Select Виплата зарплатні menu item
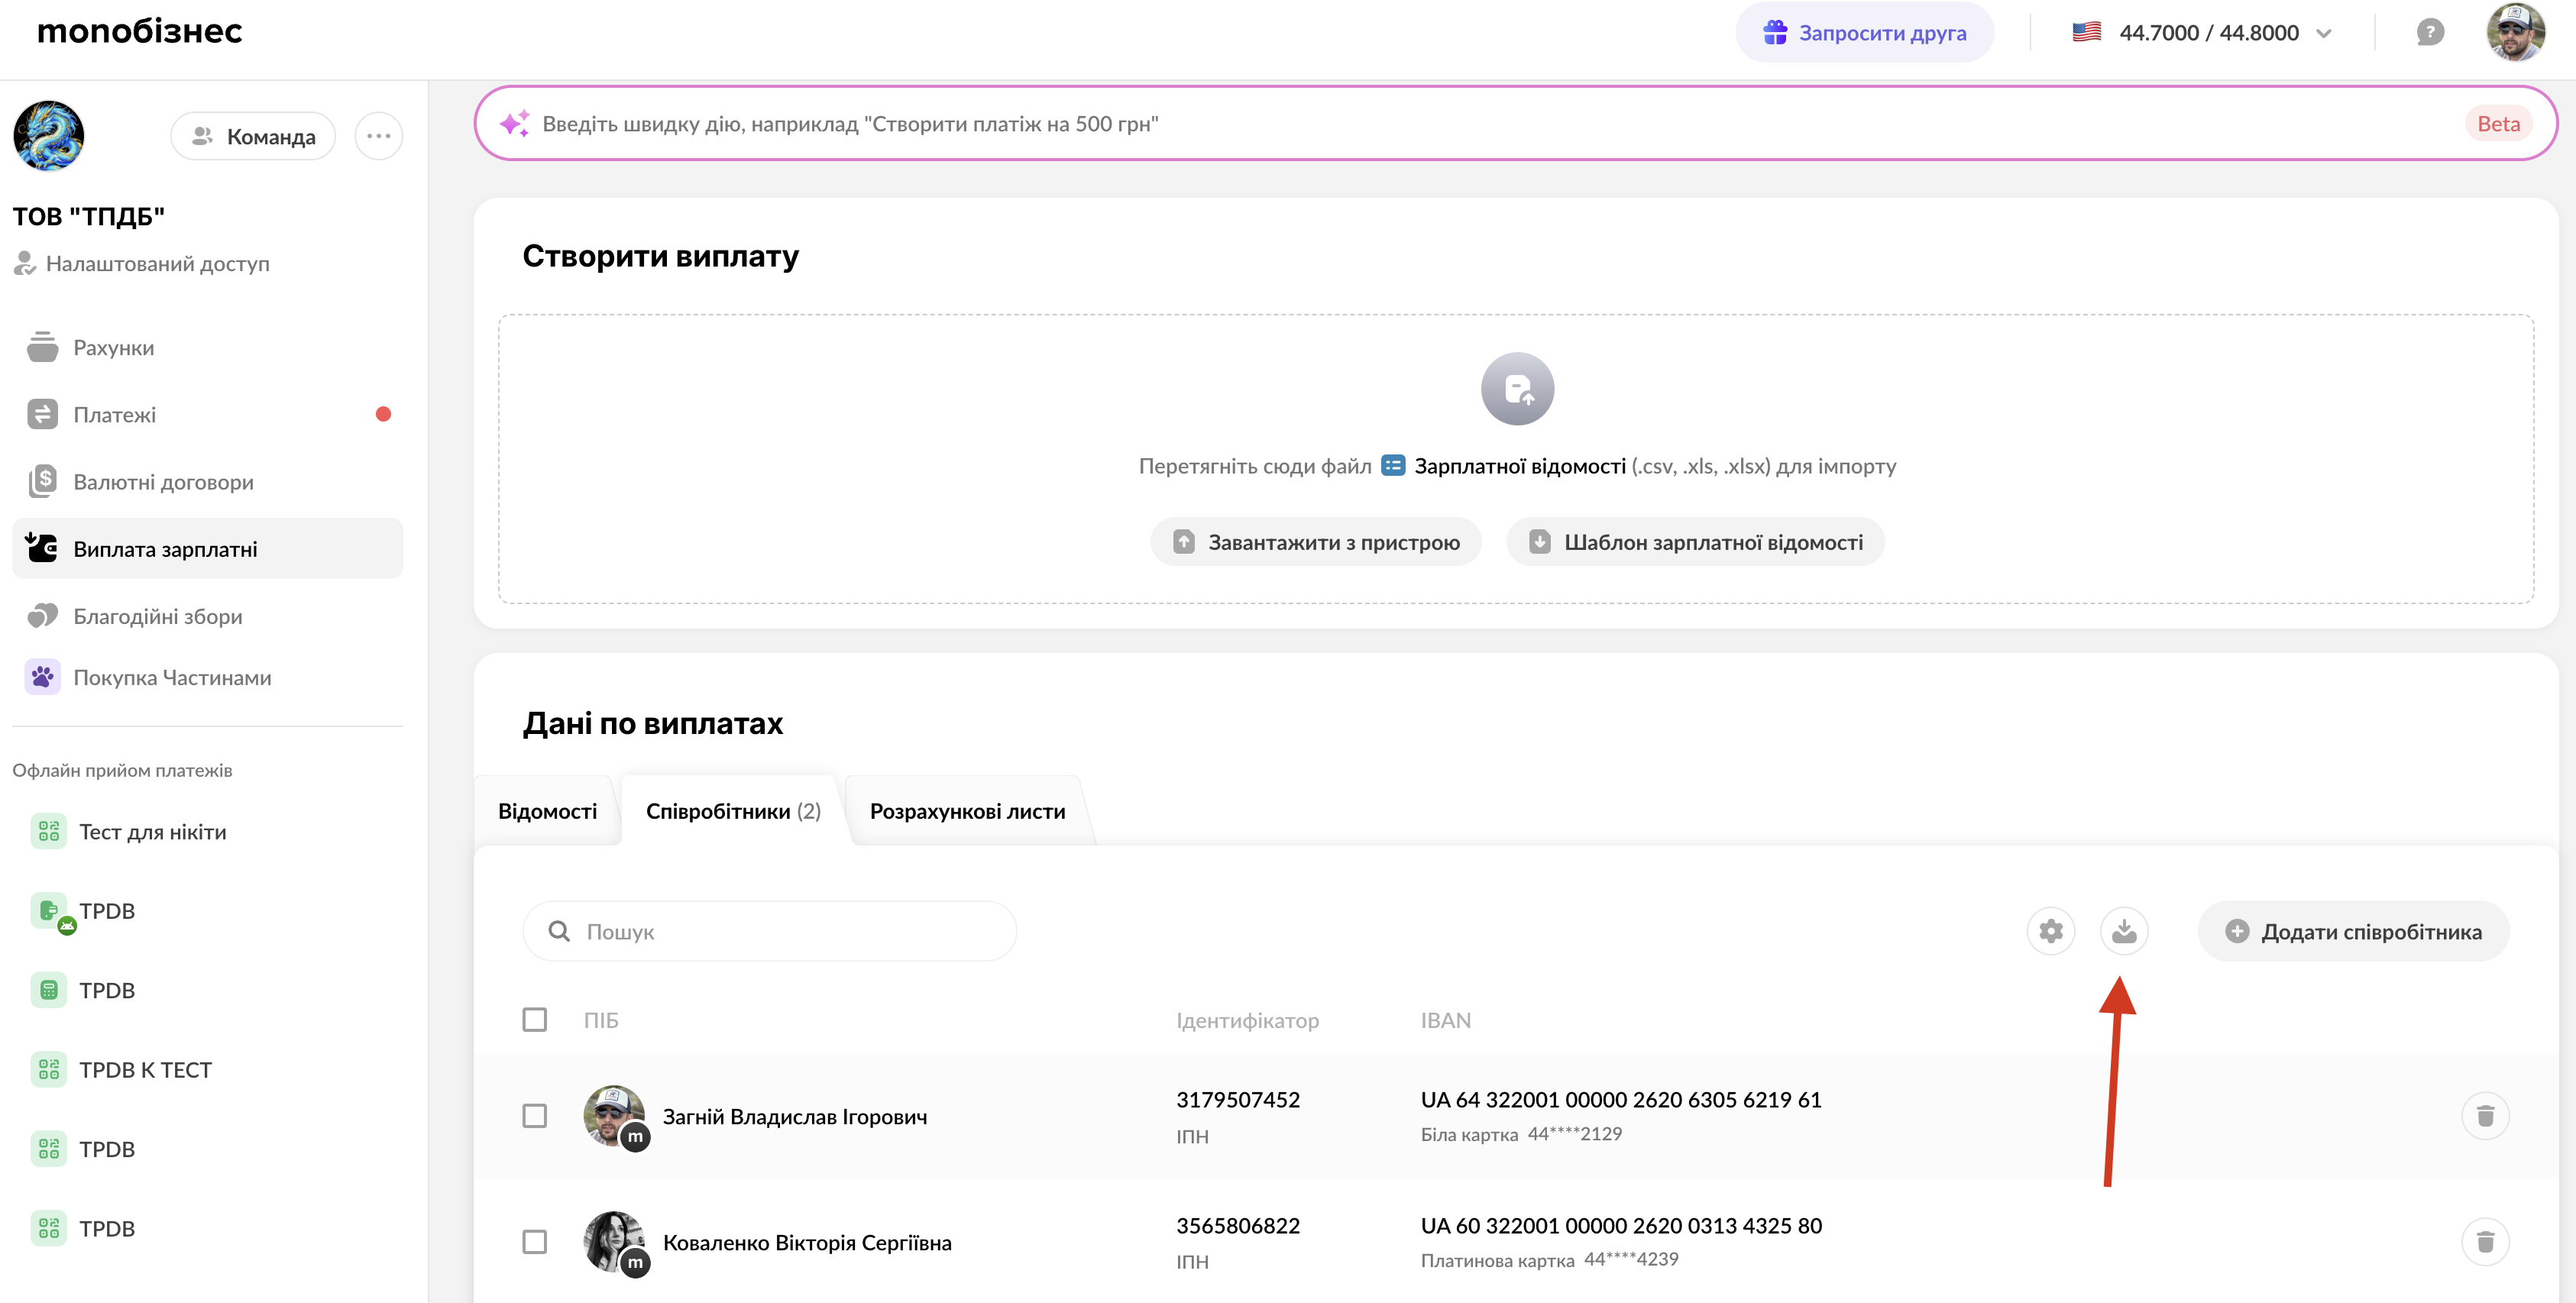2576x1303 pixels. (x=207, y=548)
